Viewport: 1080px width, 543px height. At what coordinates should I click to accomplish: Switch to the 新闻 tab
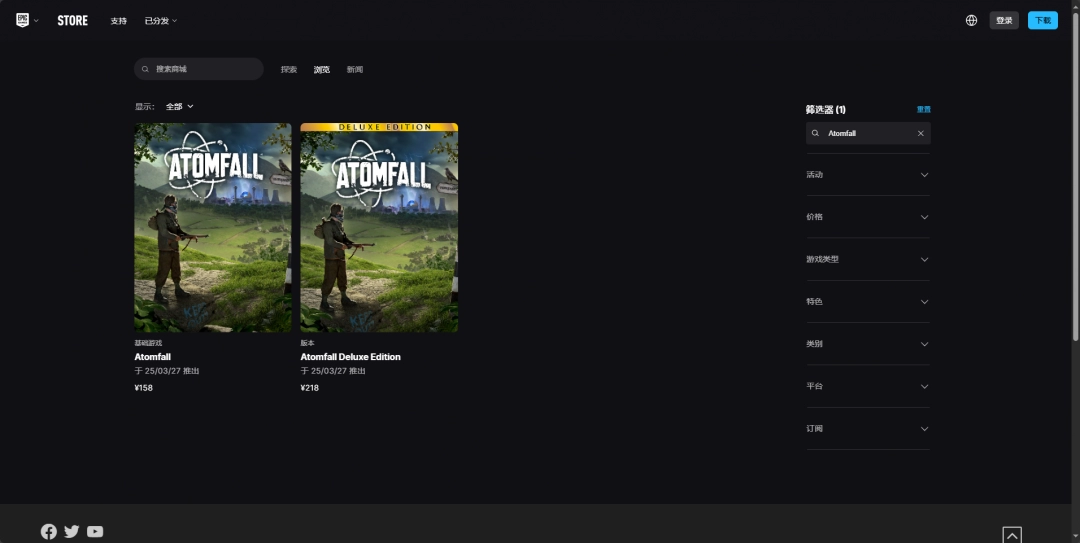pyautogui.click(x=355, y=70)
